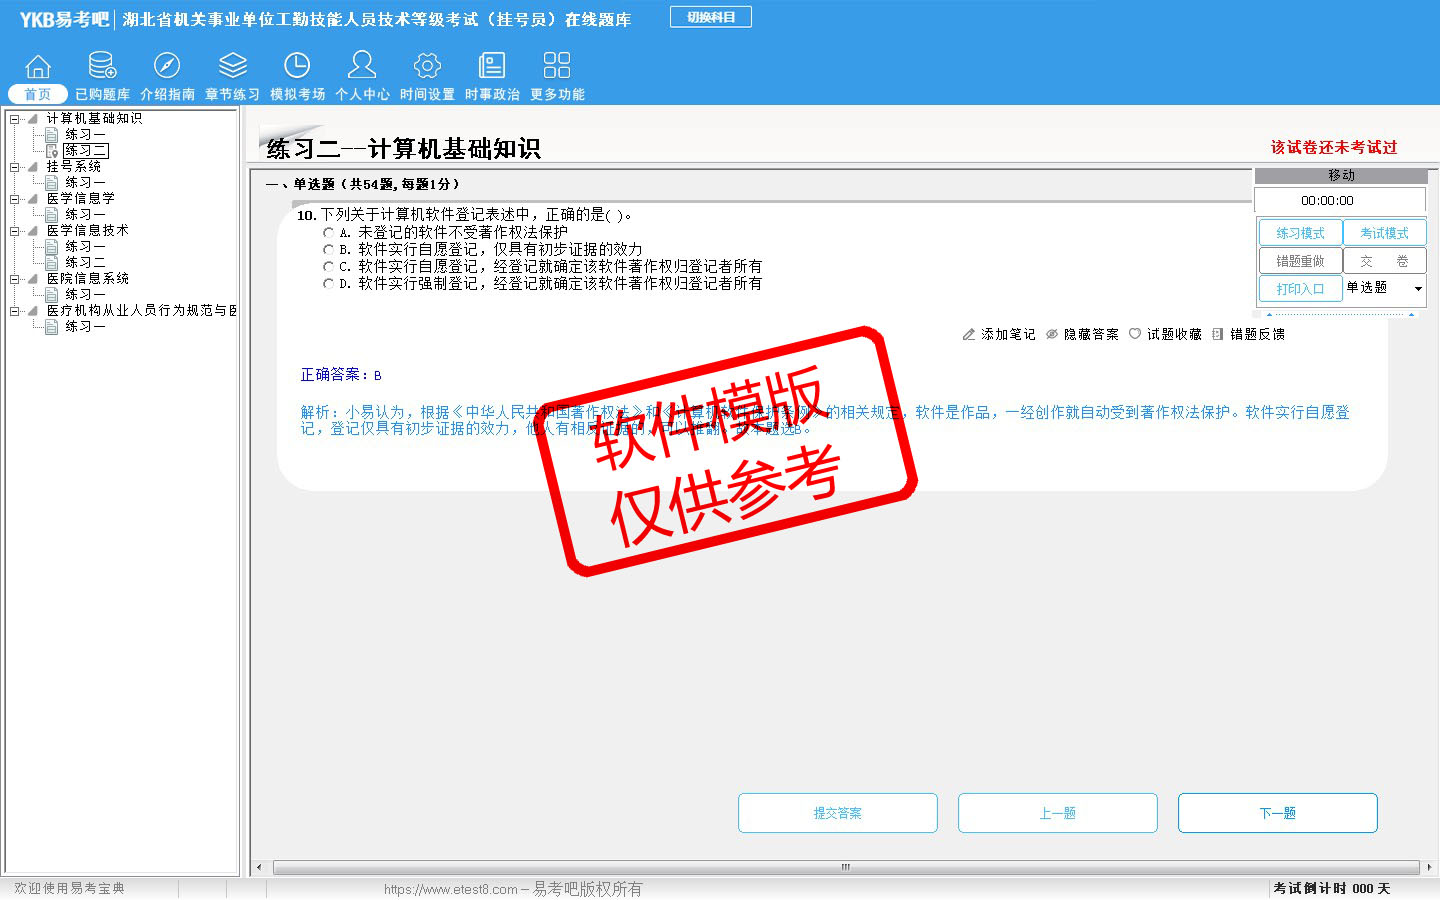Click the document icon of 计算机基础知识 练习一

[x=52, y=134]
